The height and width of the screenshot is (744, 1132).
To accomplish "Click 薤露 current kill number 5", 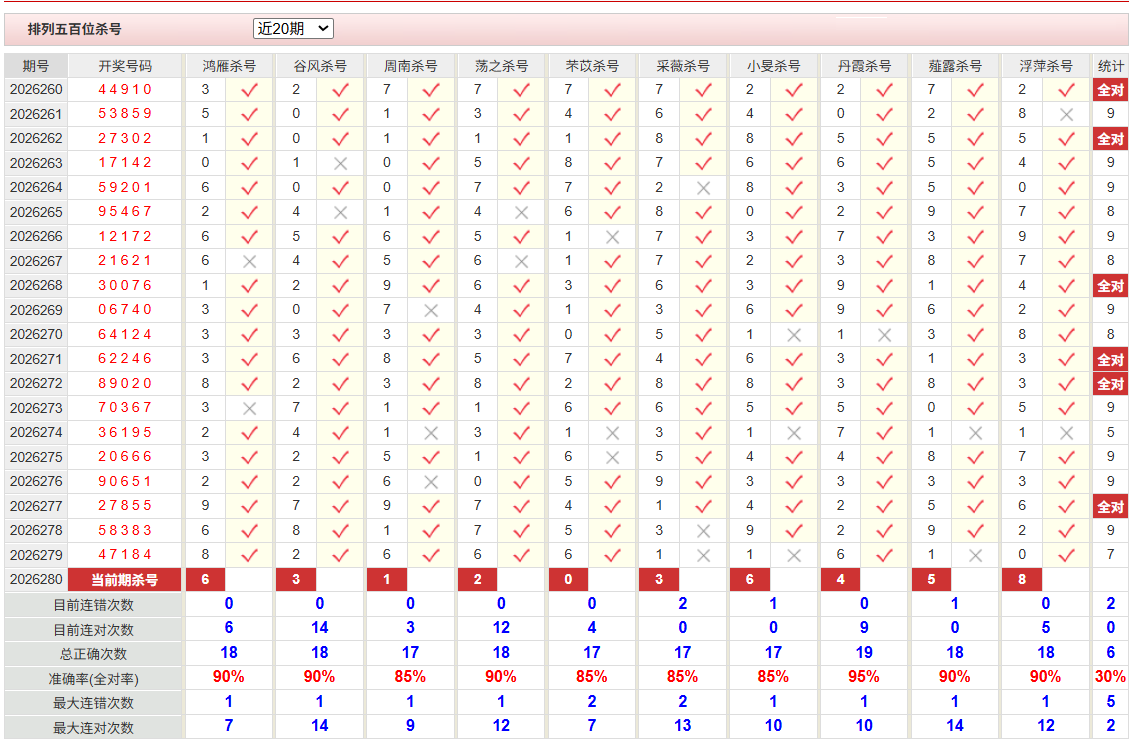I will point(931,579).
